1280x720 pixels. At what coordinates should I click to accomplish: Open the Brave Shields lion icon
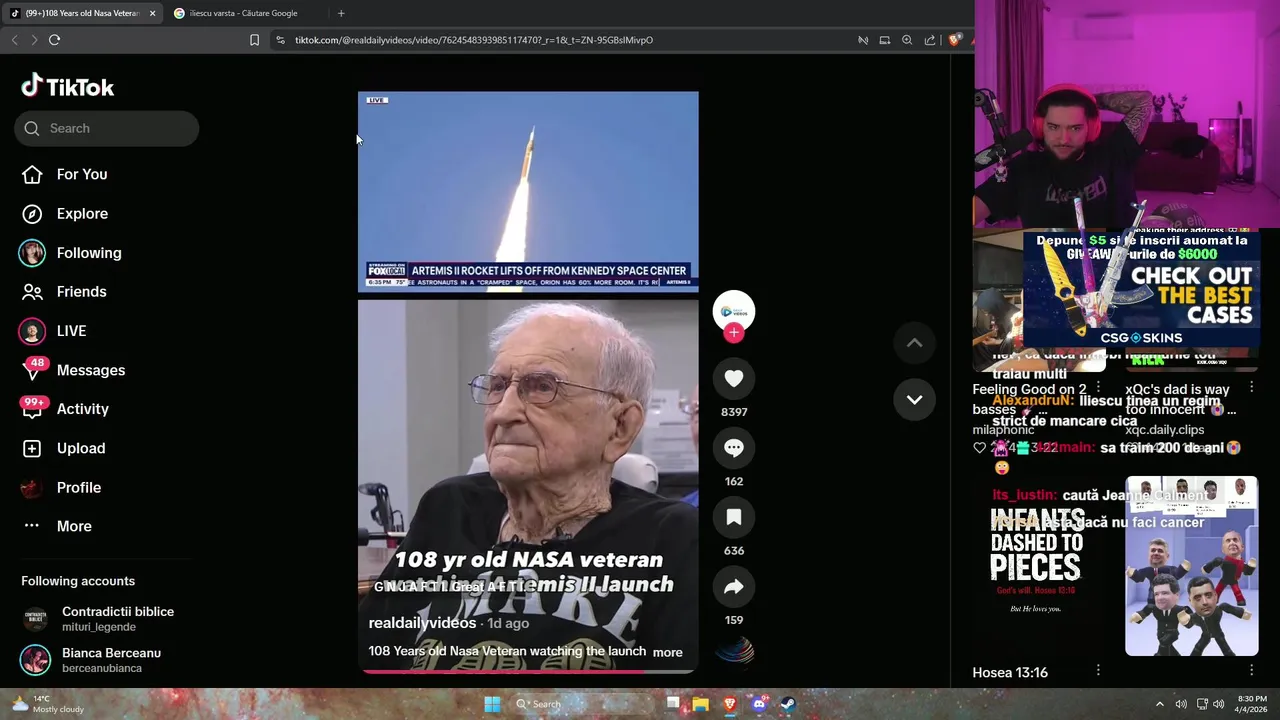pos(954,40)
